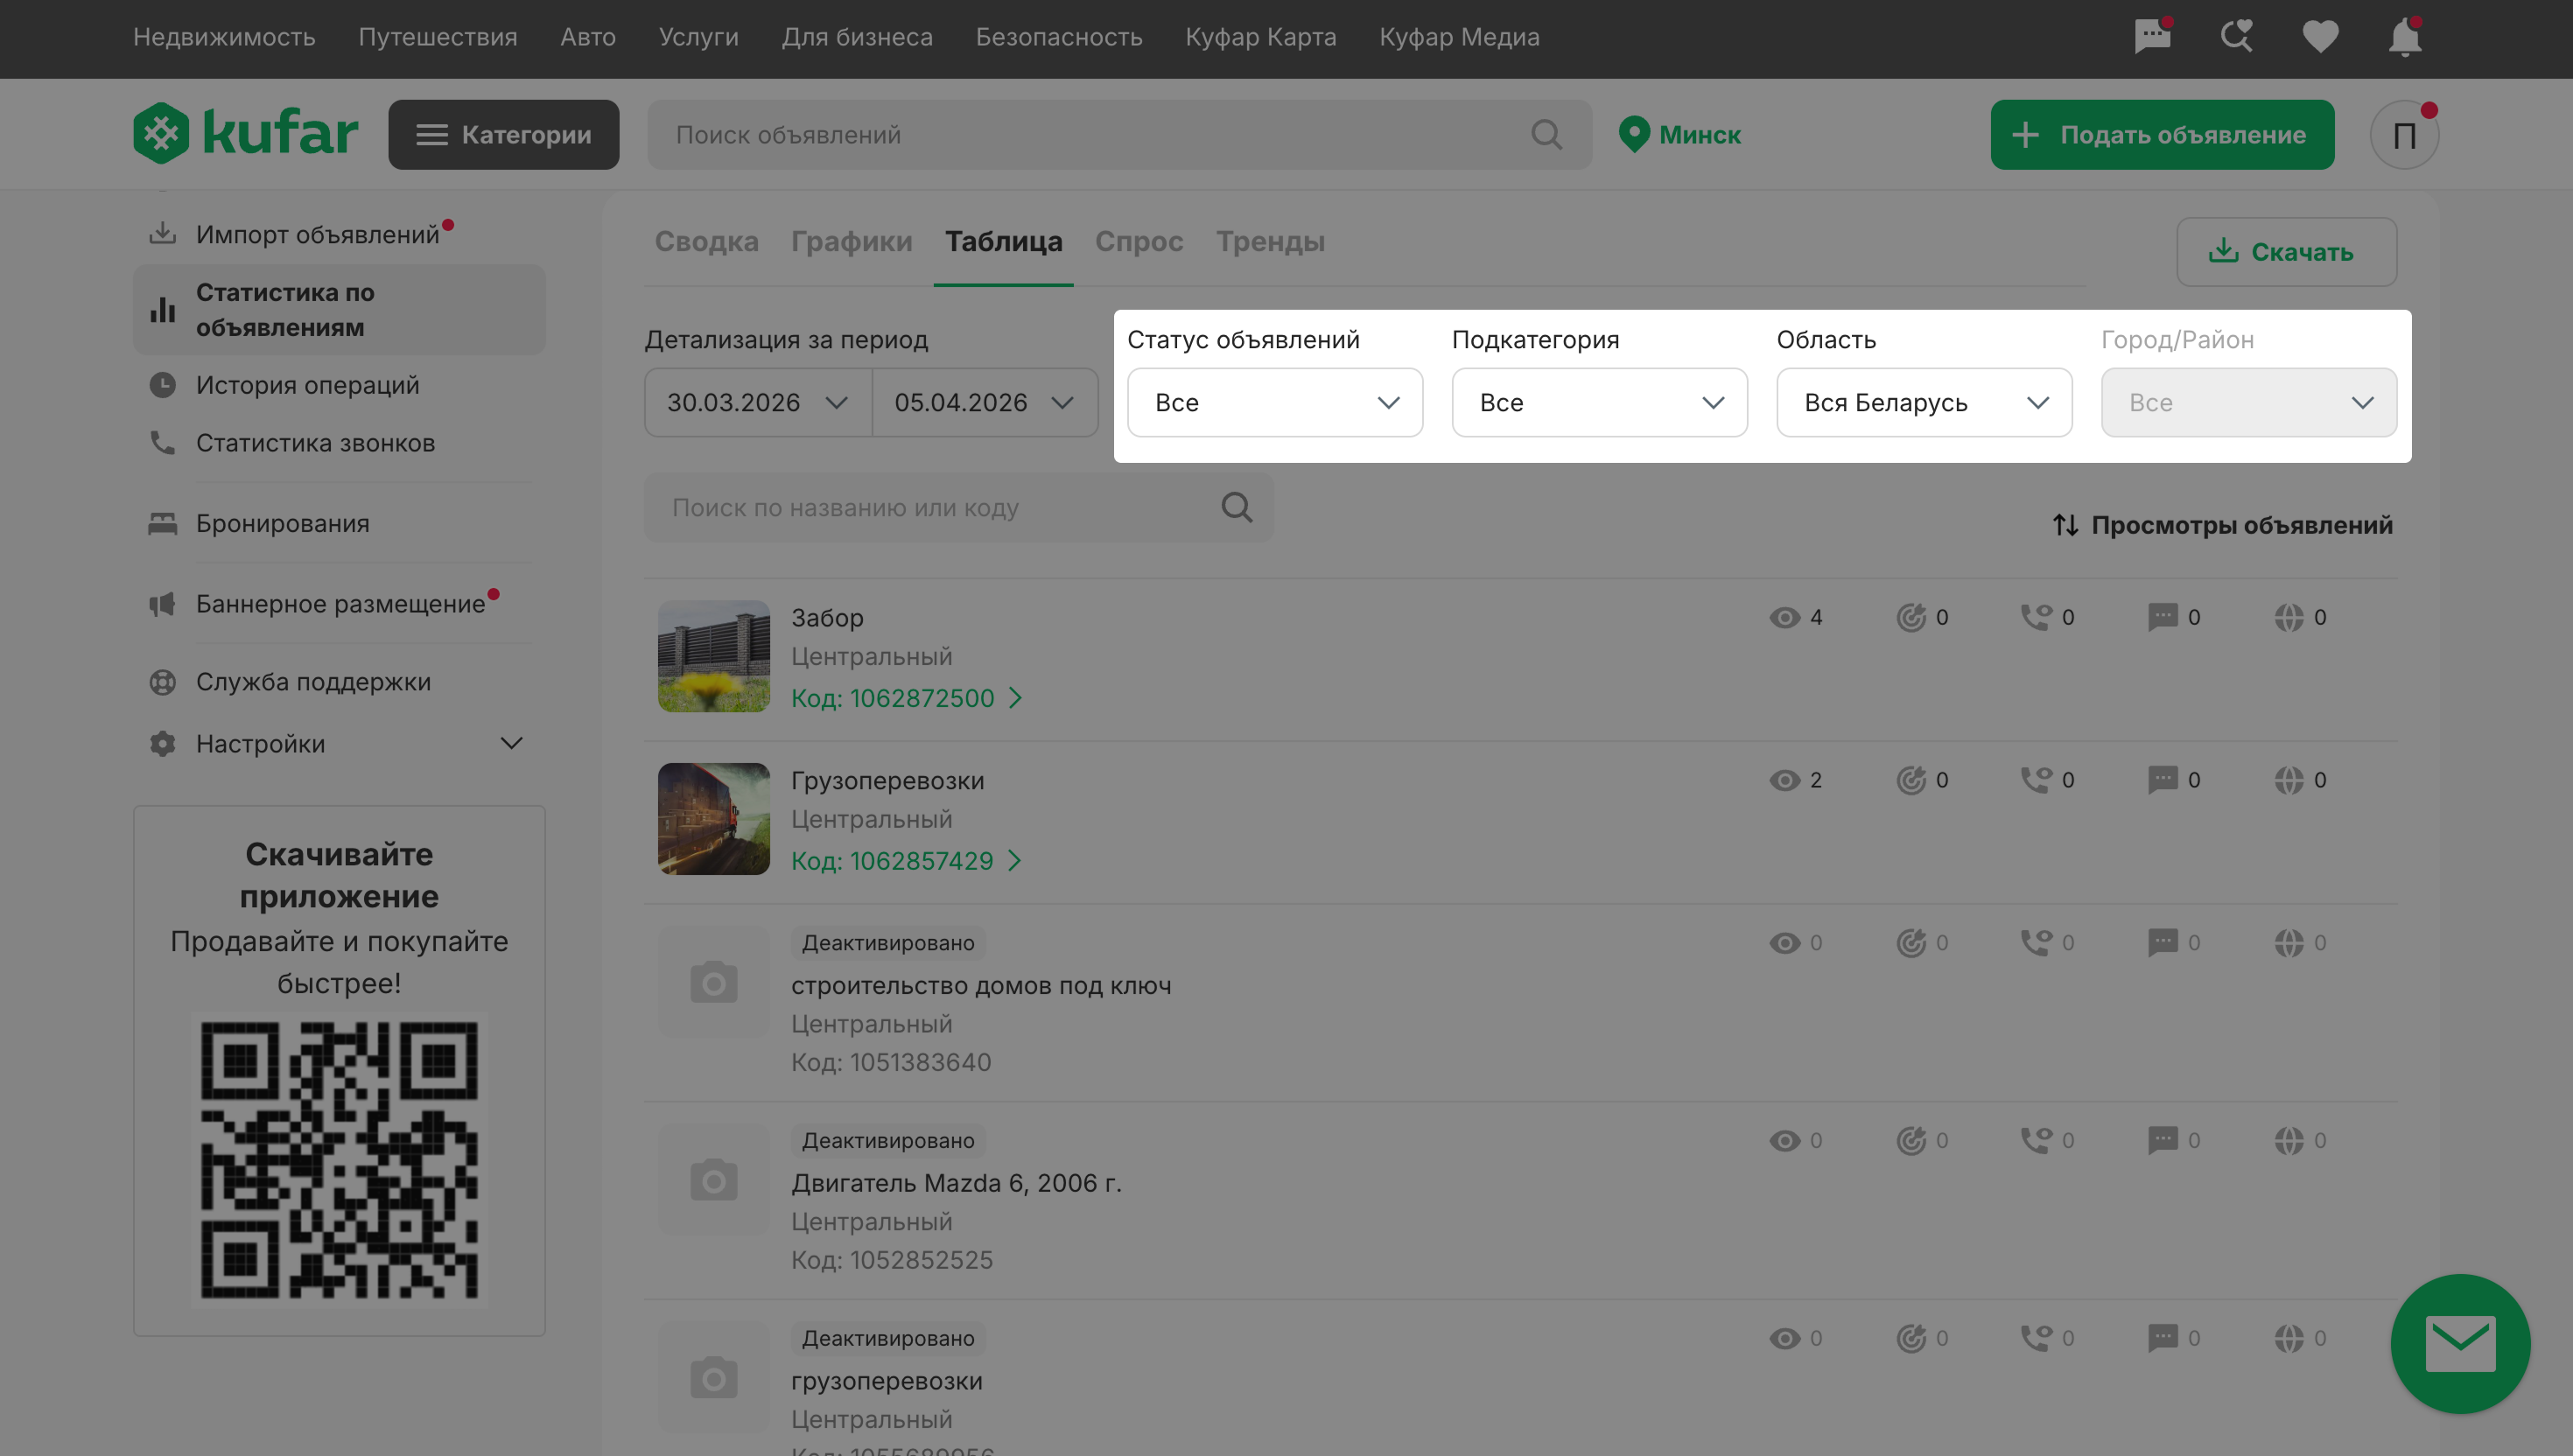Open Услуги in top navigation
This screenshot has width=2573, height=1456.
[x=698, y=37]
